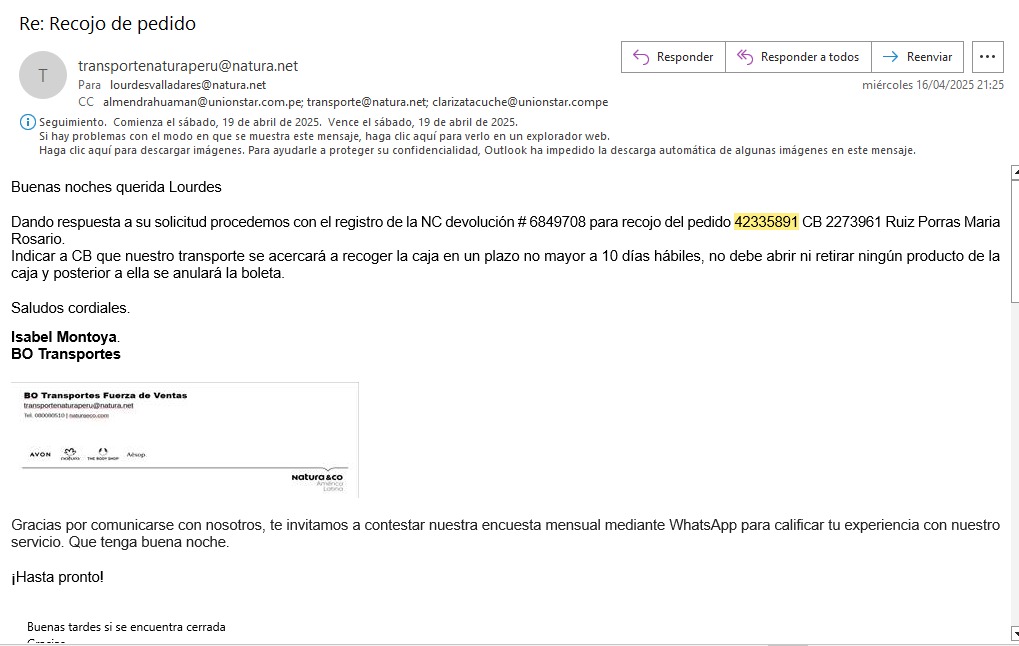Click the highlighted order number 42335891
This screenshot has width=1019, height=646.
766,222
